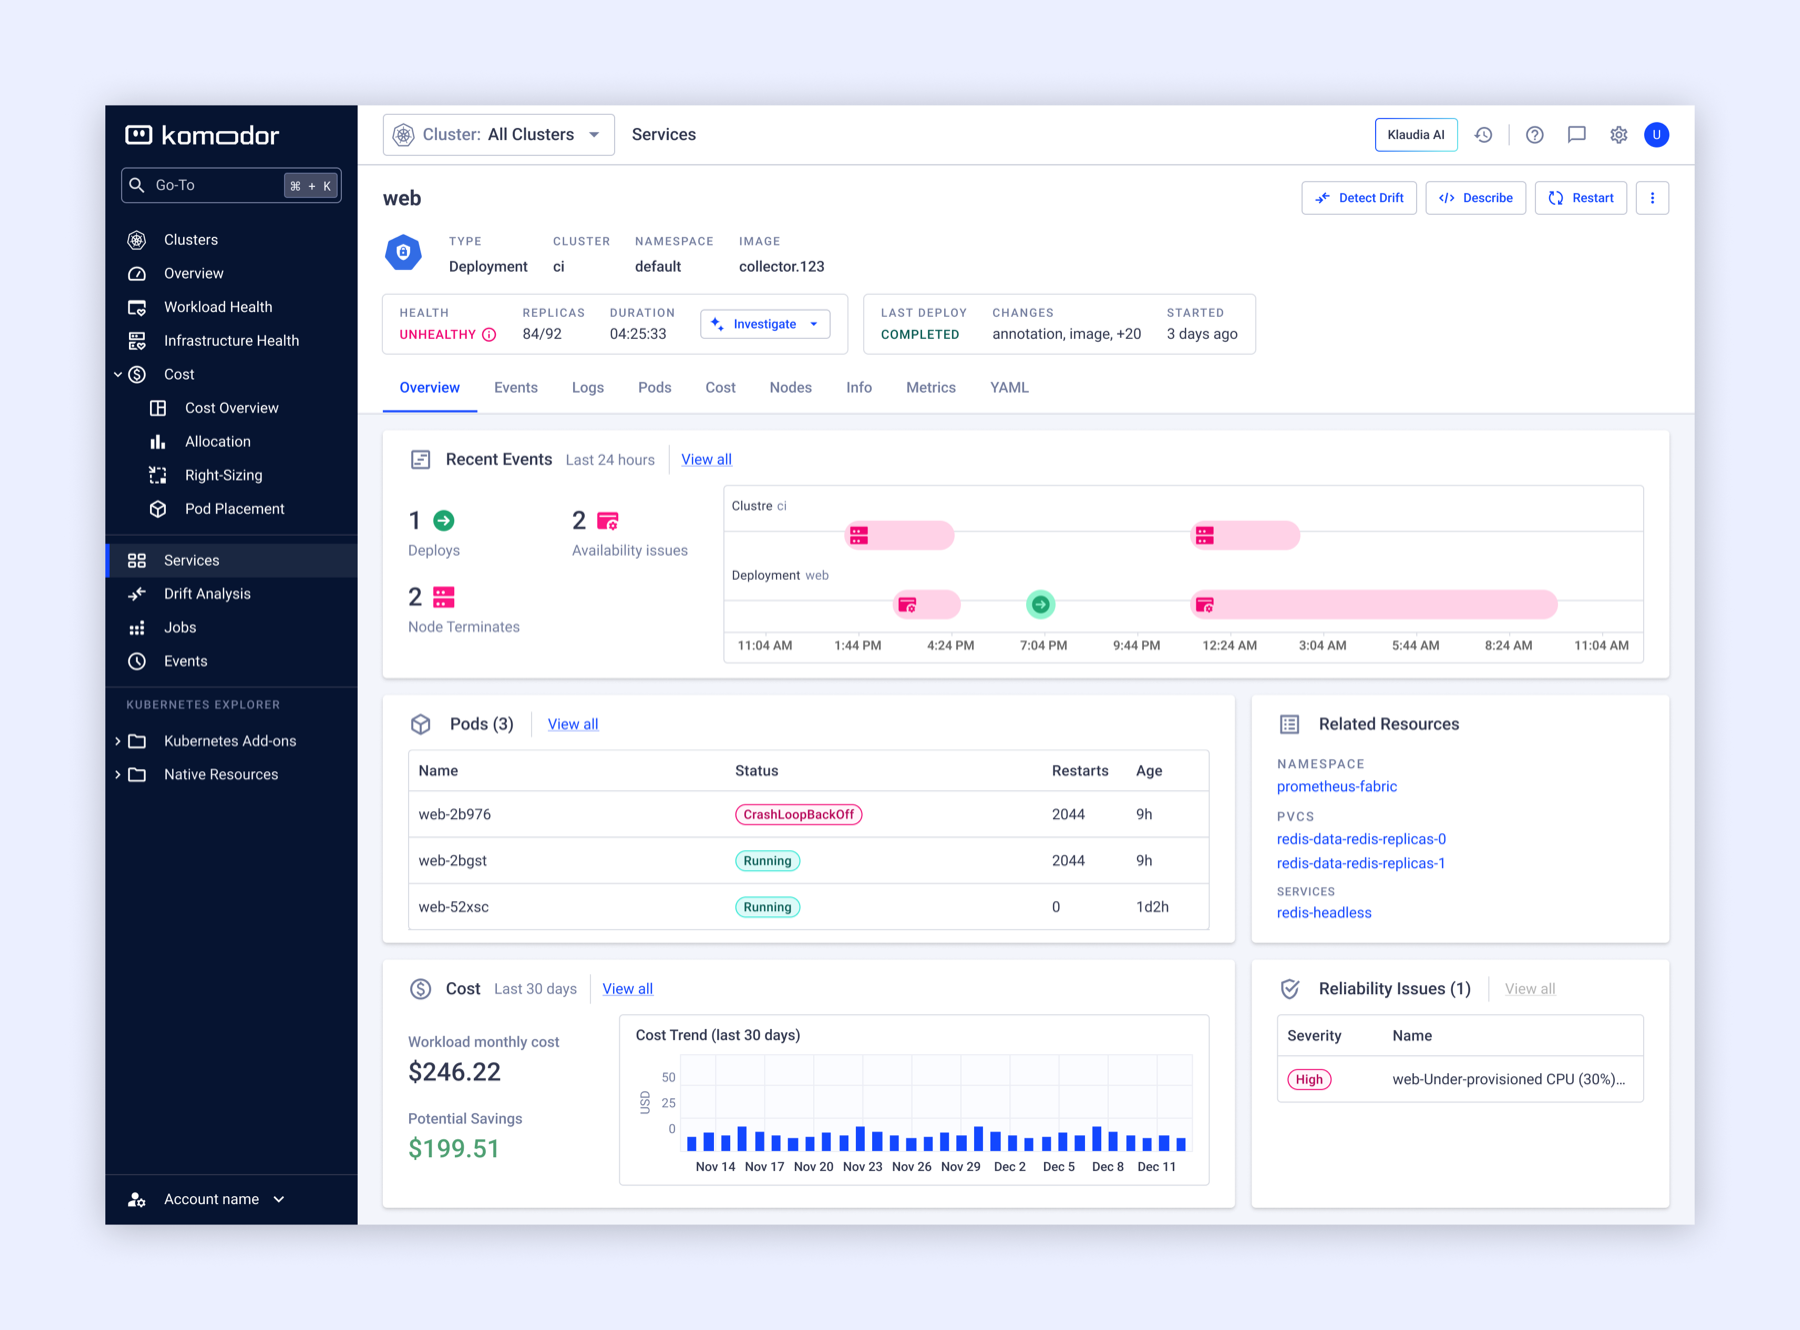Expand Kubernetes Add-ons folder
Screen dimensions: 1800x1330
click(x=118, y=741)
